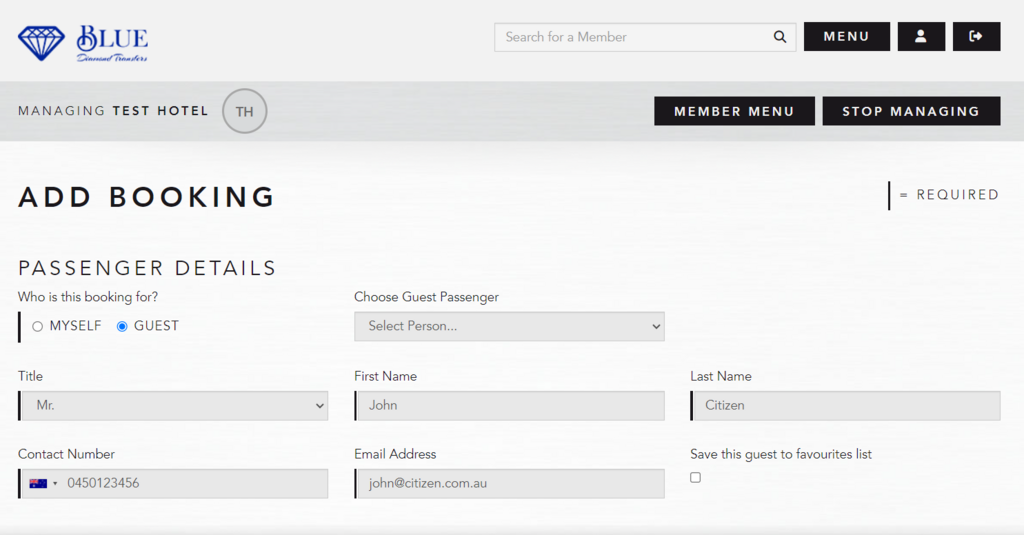Screen dimensions: 1024x535
Task: Open the top MENU button
Action: 846,37
